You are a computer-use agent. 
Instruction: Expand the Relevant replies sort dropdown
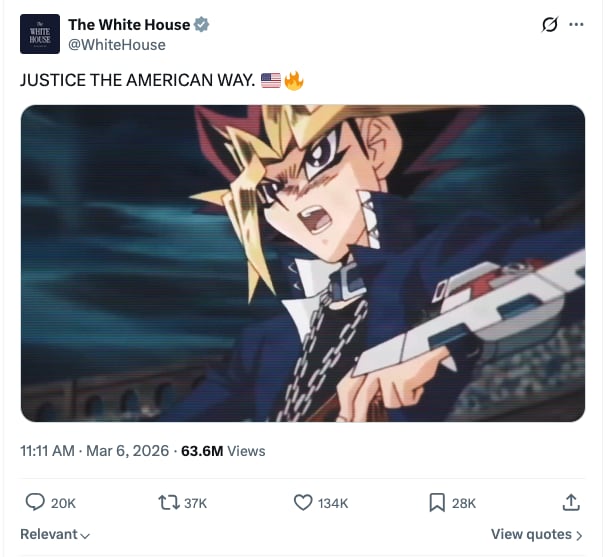click(x=55, y=534)
